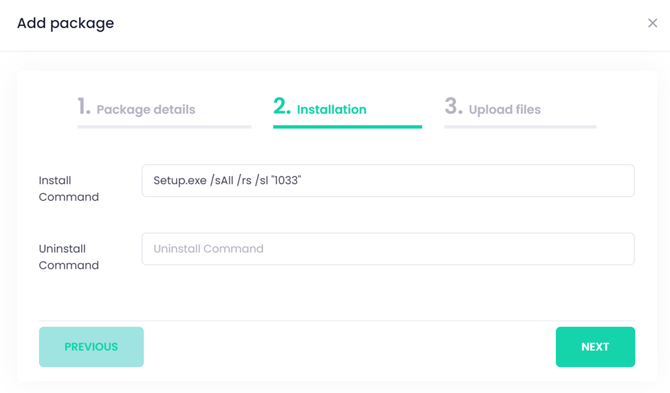Close the Add package dialog
Image resolution: width=670 pixels, height=393 pixels.
tap(652, 23)
